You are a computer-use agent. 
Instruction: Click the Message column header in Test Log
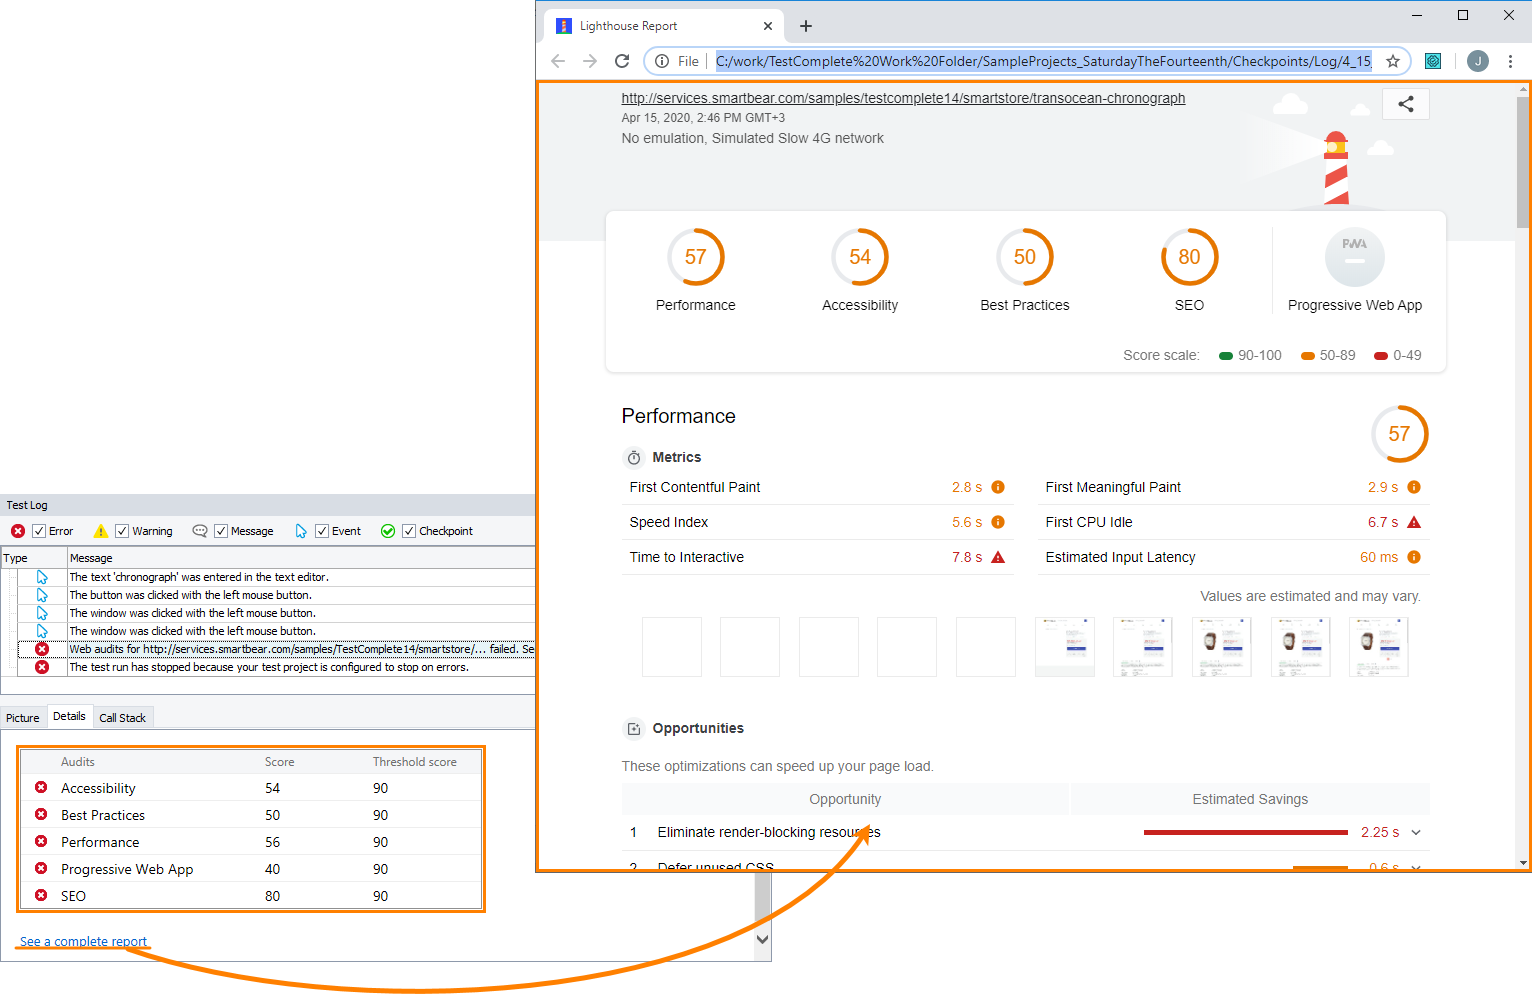pos(301,558)
